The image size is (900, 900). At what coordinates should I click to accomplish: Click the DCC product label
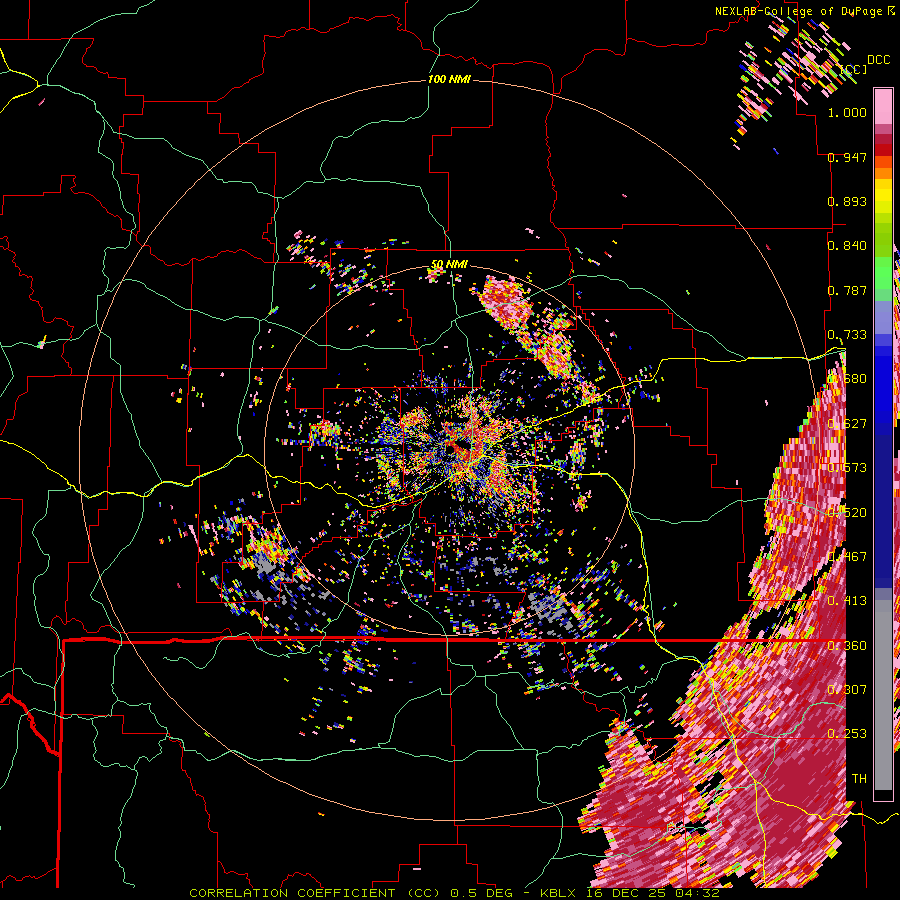coord(879,60)
